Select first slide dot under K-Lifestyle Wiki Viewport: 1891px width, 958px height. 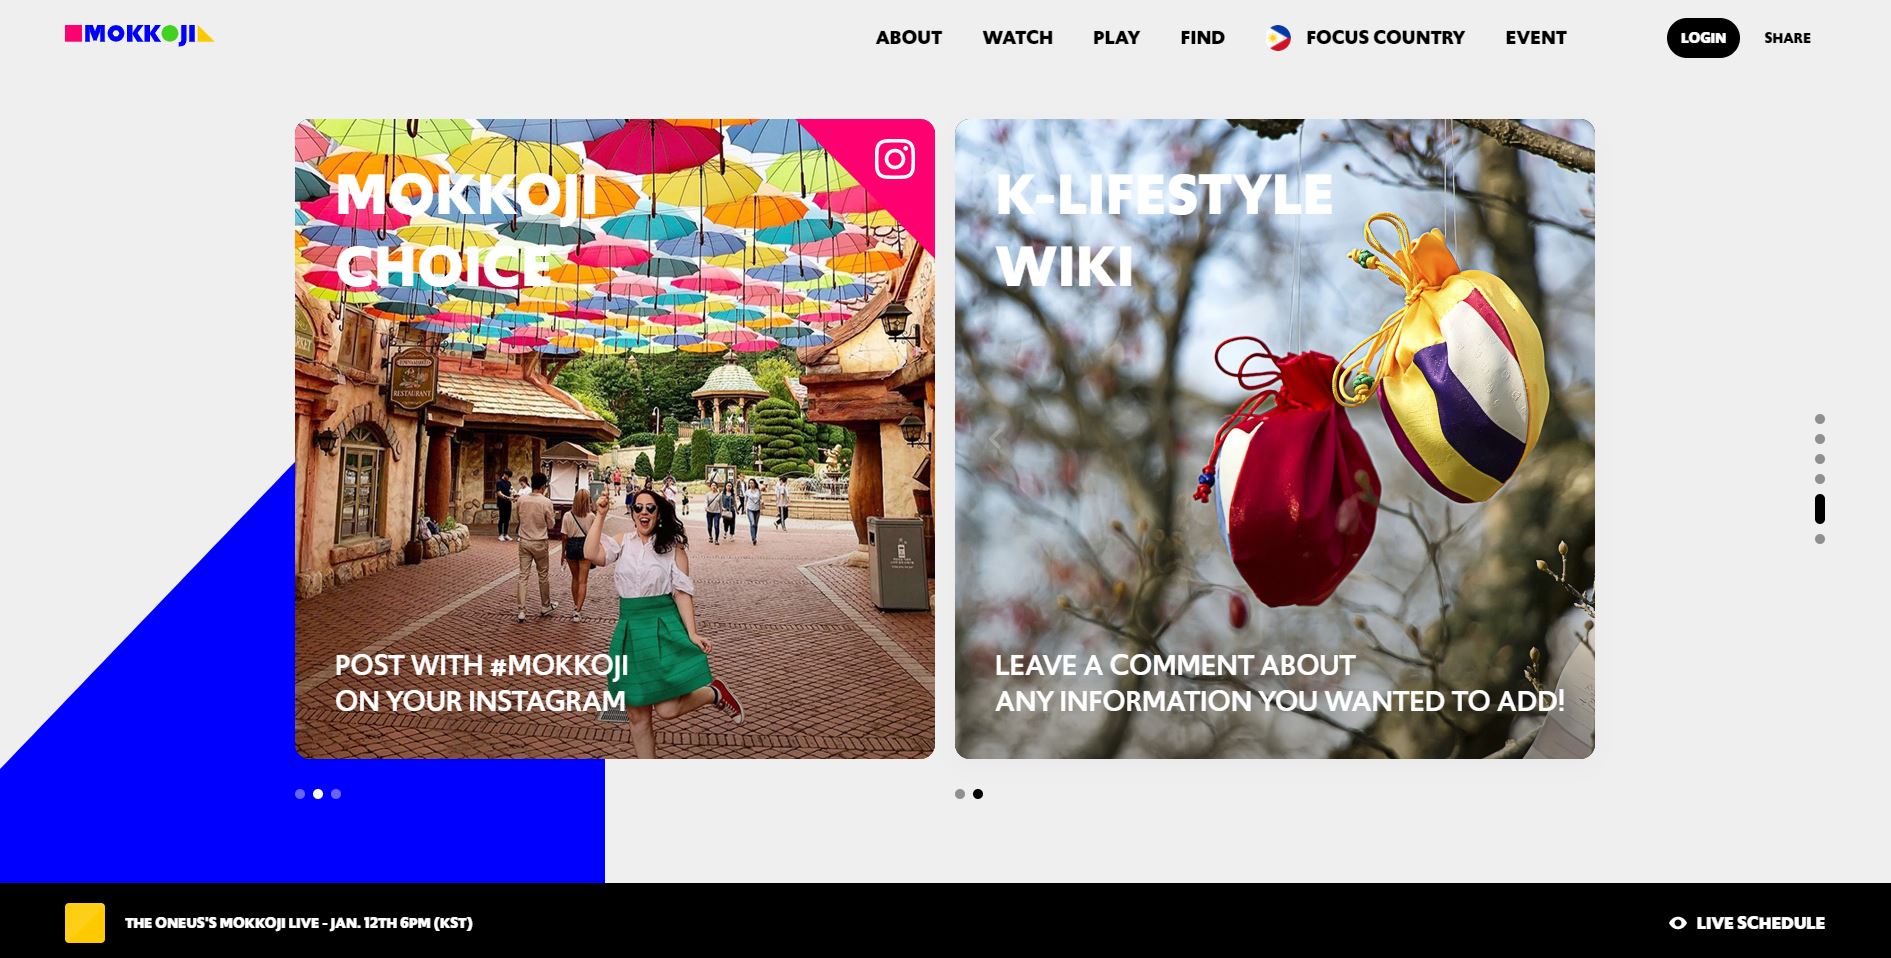(960, 794)
